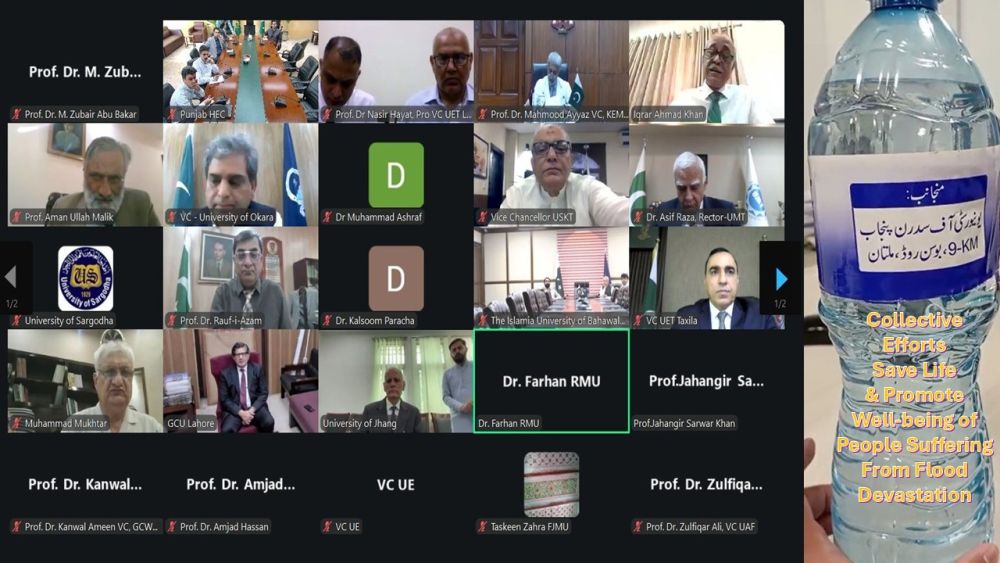The image size is (1000, 563).
Task: Select the University of Jhang video tile
Action: pyautogui.click(x=396, y=381)
